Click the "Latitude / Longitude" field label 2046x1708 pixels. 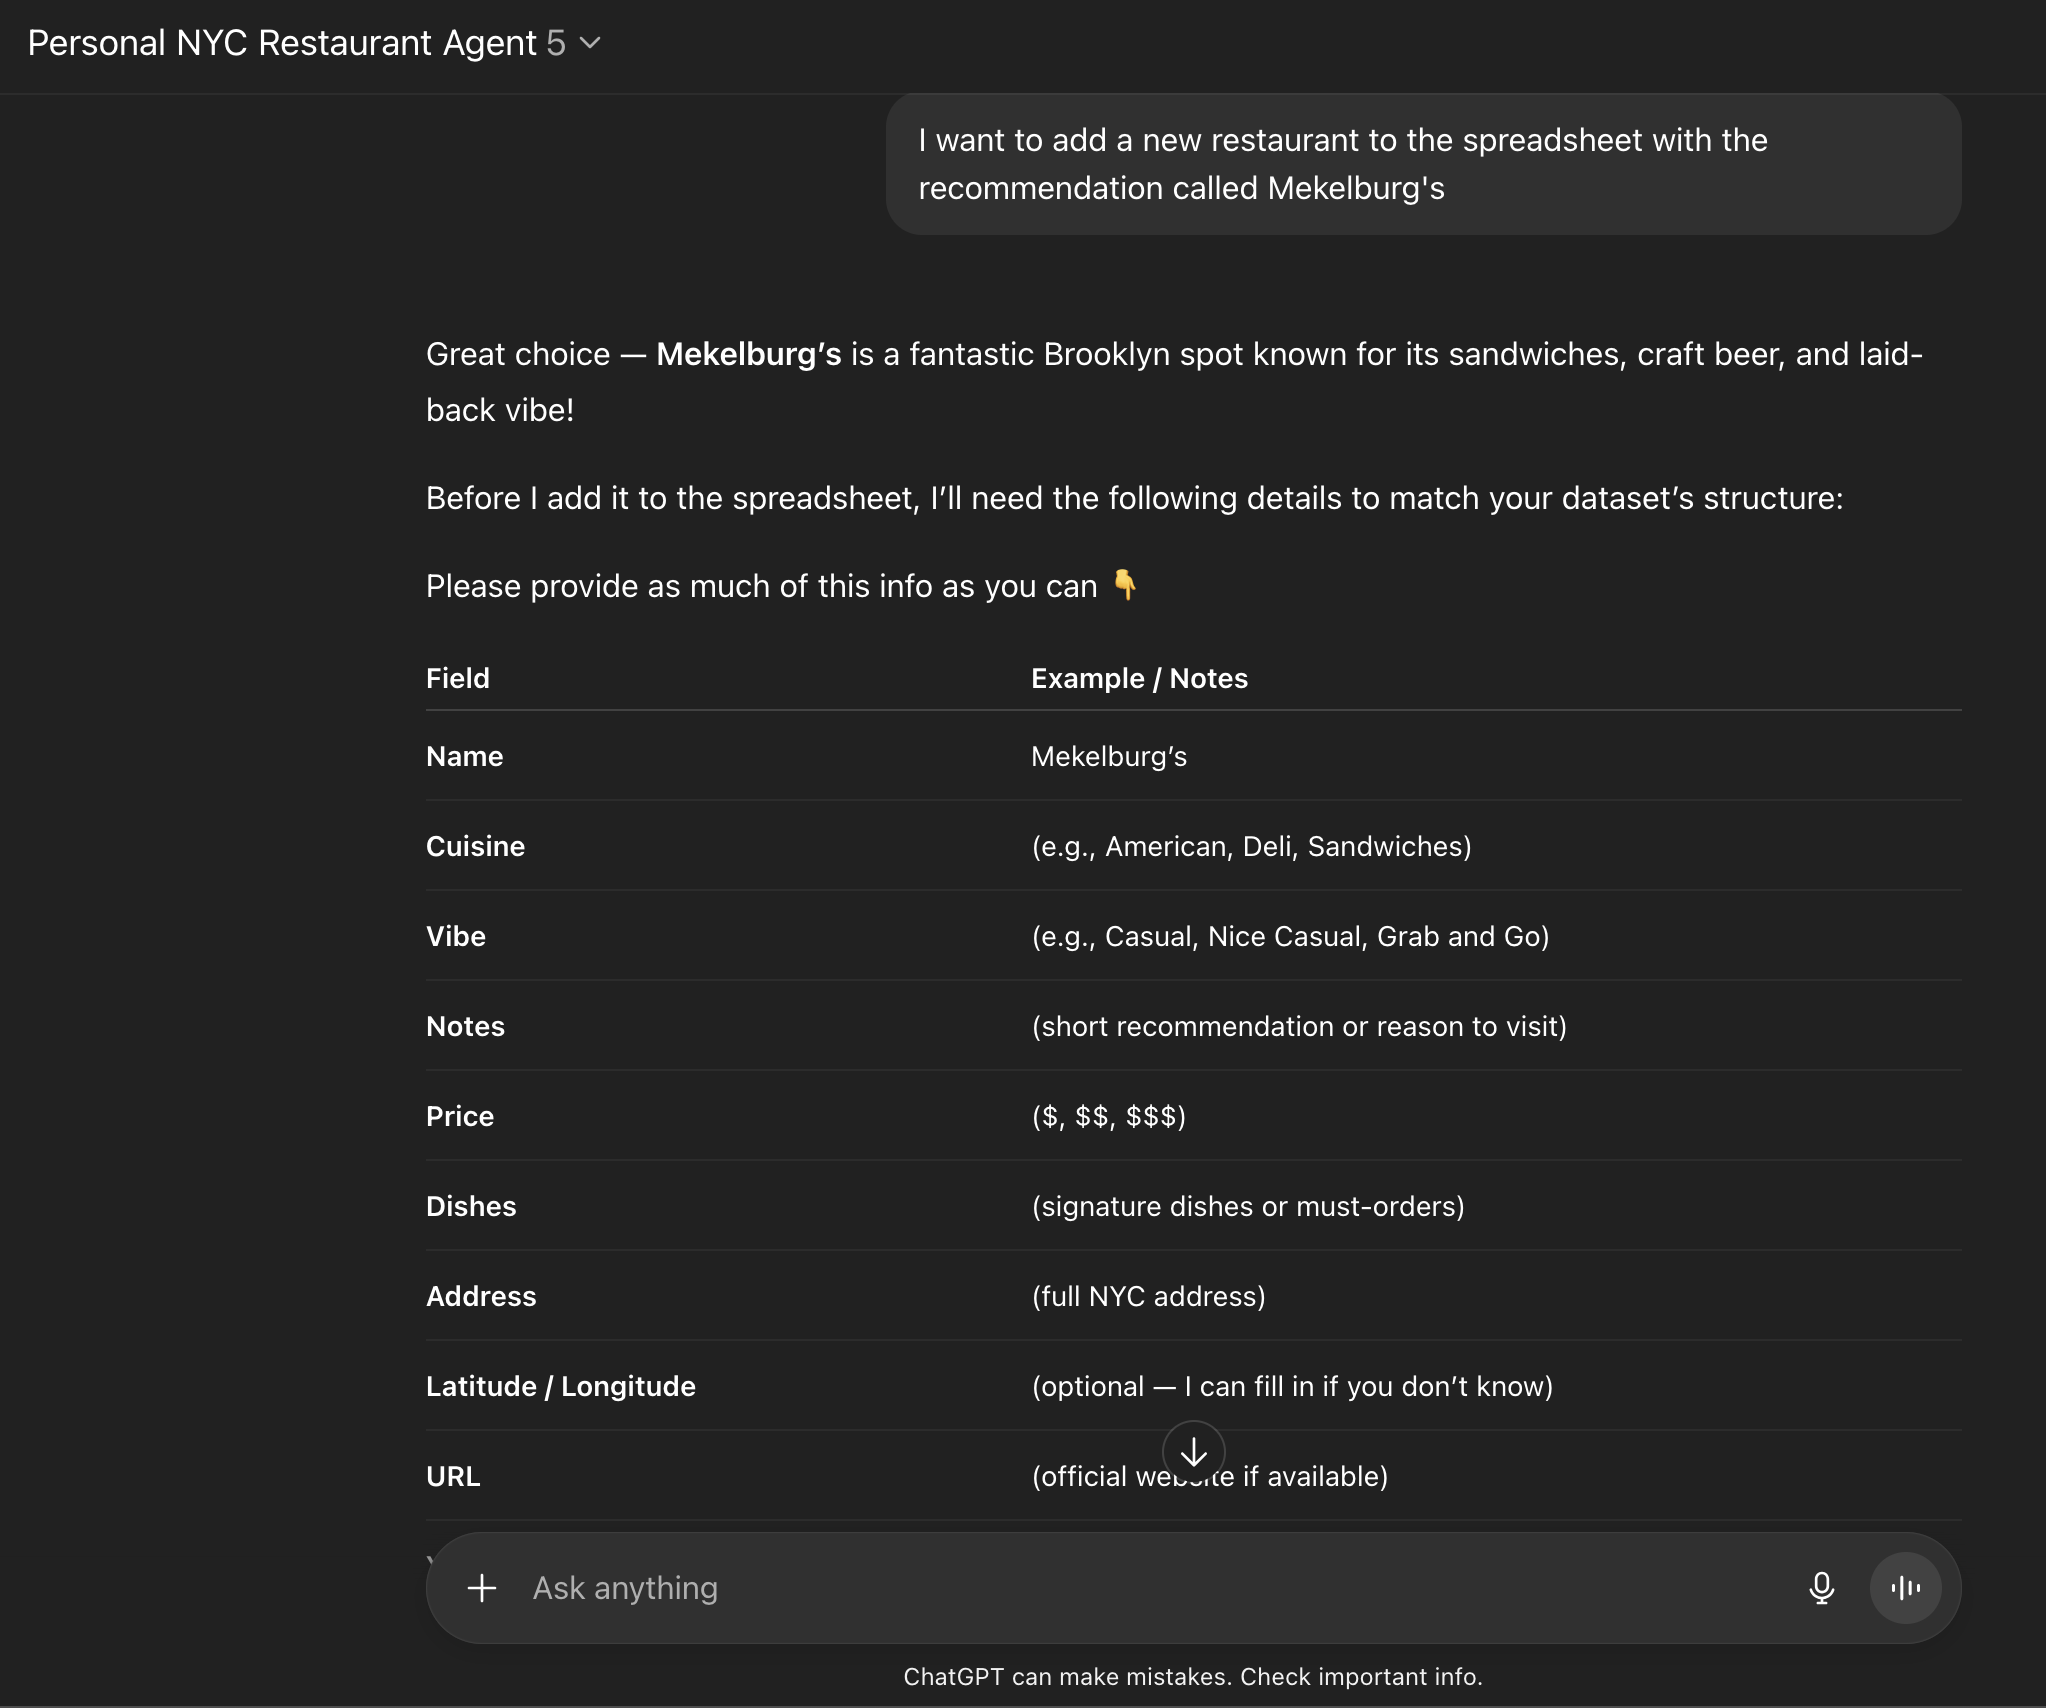[560, 1386]
